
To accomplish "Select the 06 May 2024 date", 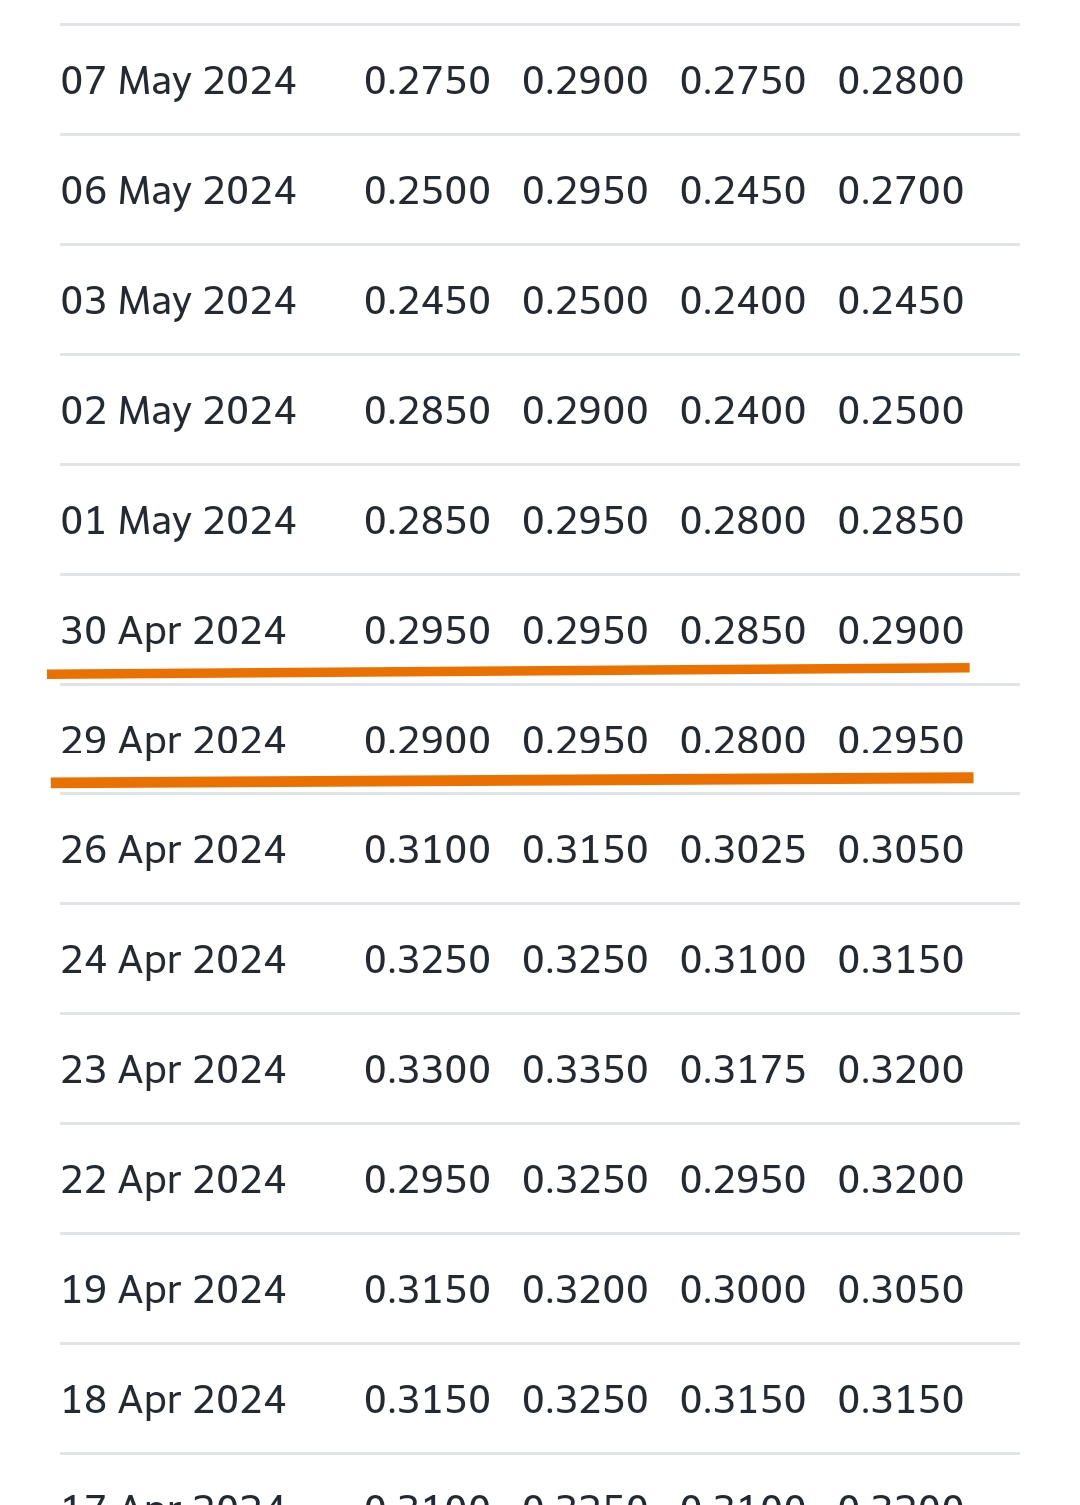I will (x=178, y=191).
